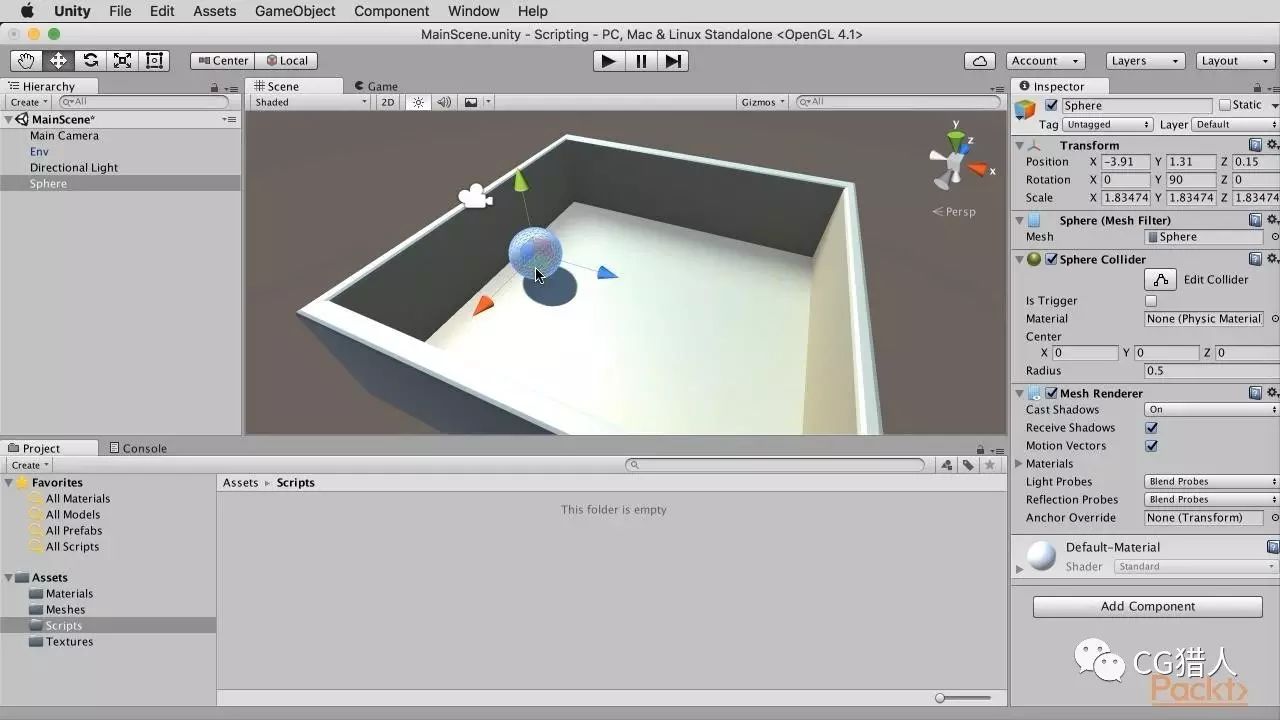Expand the Materials property
The width and height of the screenshot is (1280, 720).
1019,464
